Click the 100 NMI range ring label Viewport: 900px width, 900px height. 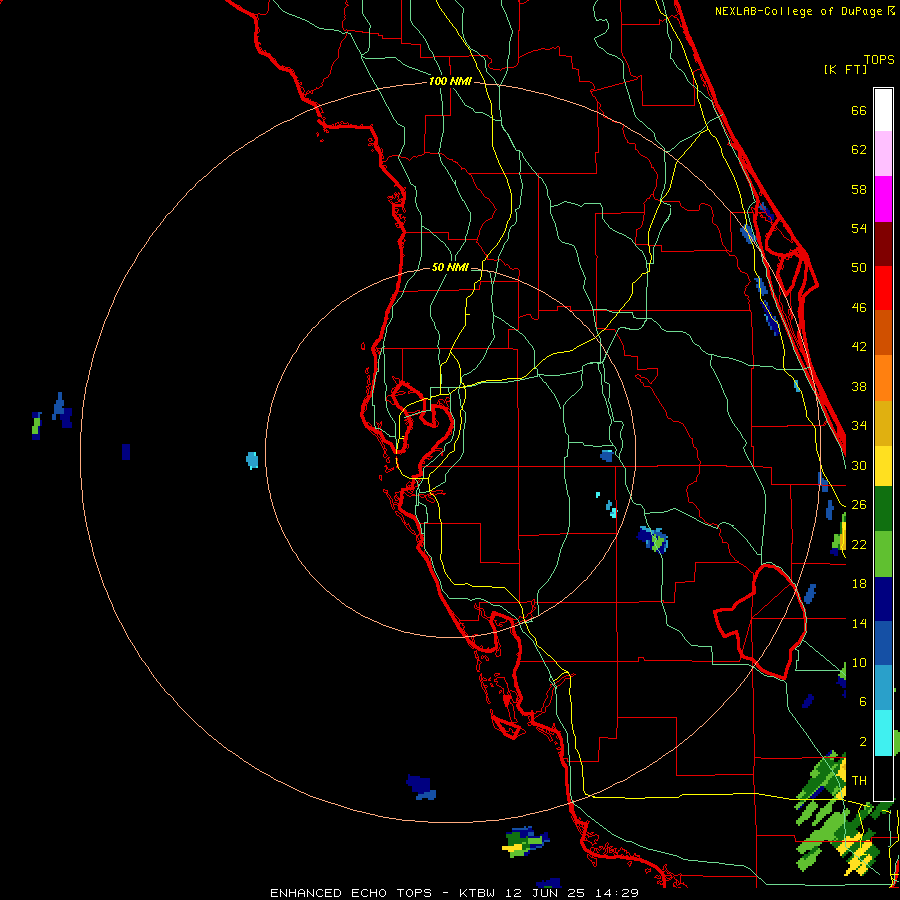(450, 82)
